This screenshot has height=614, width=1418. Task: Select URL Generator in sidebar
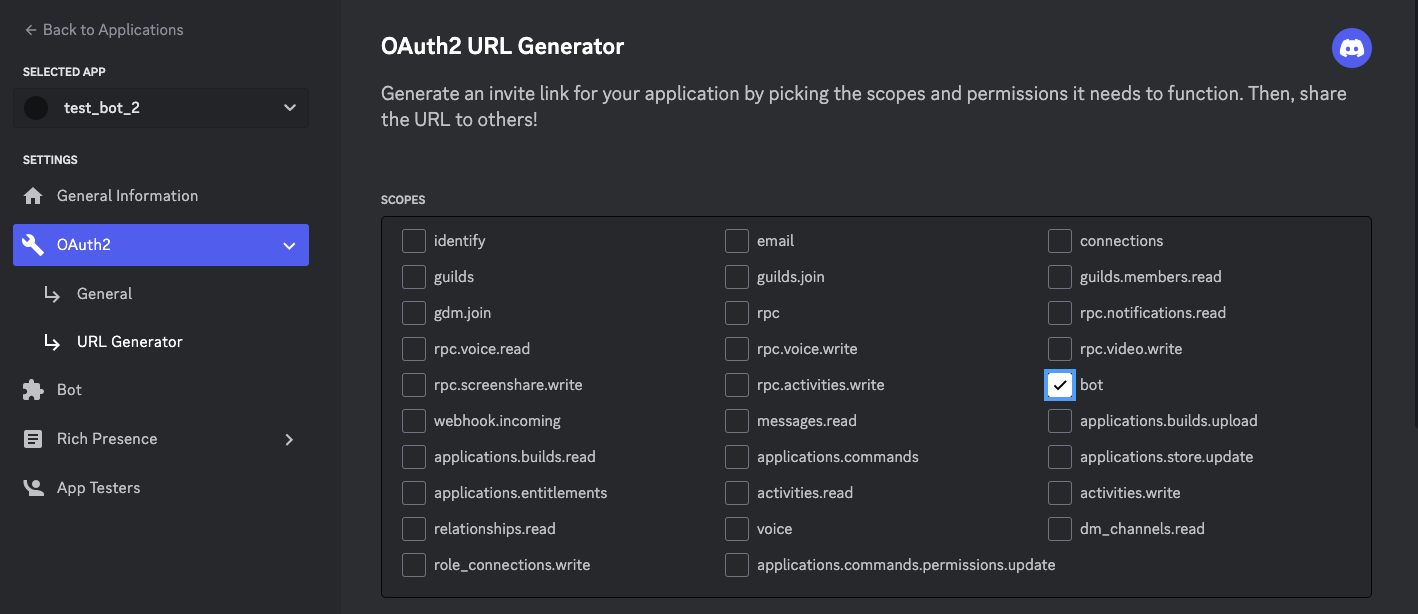129,342
